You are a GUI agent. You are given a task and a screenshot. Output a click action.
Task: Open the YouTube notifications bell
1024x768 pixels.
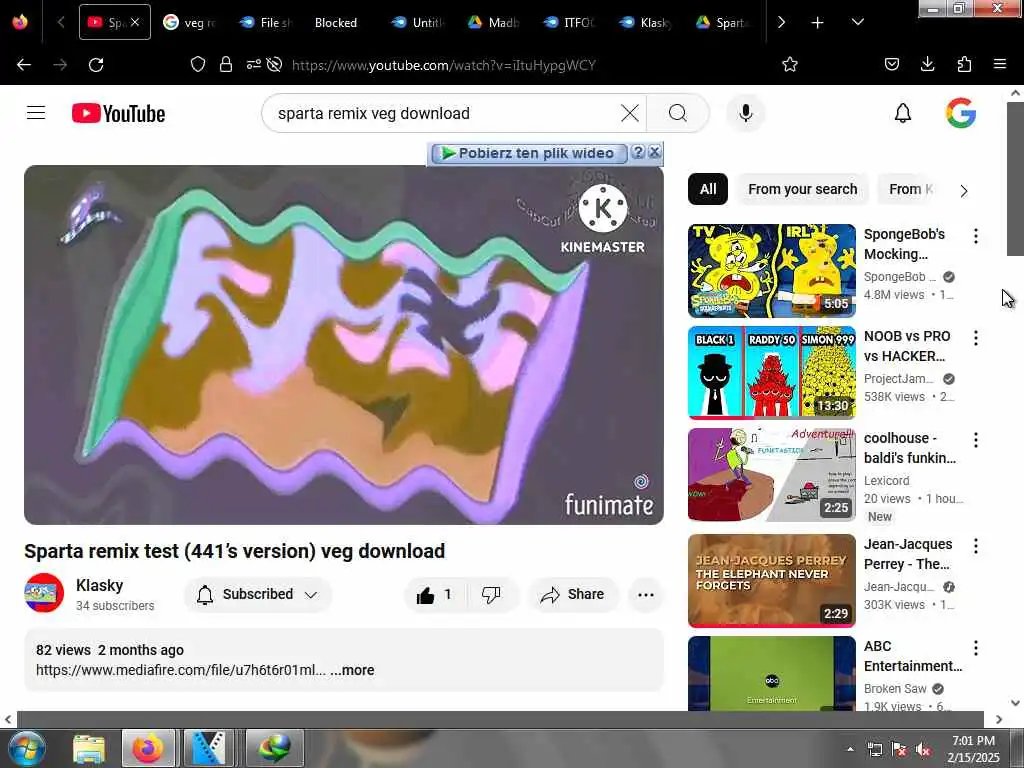tap(903, 113)
